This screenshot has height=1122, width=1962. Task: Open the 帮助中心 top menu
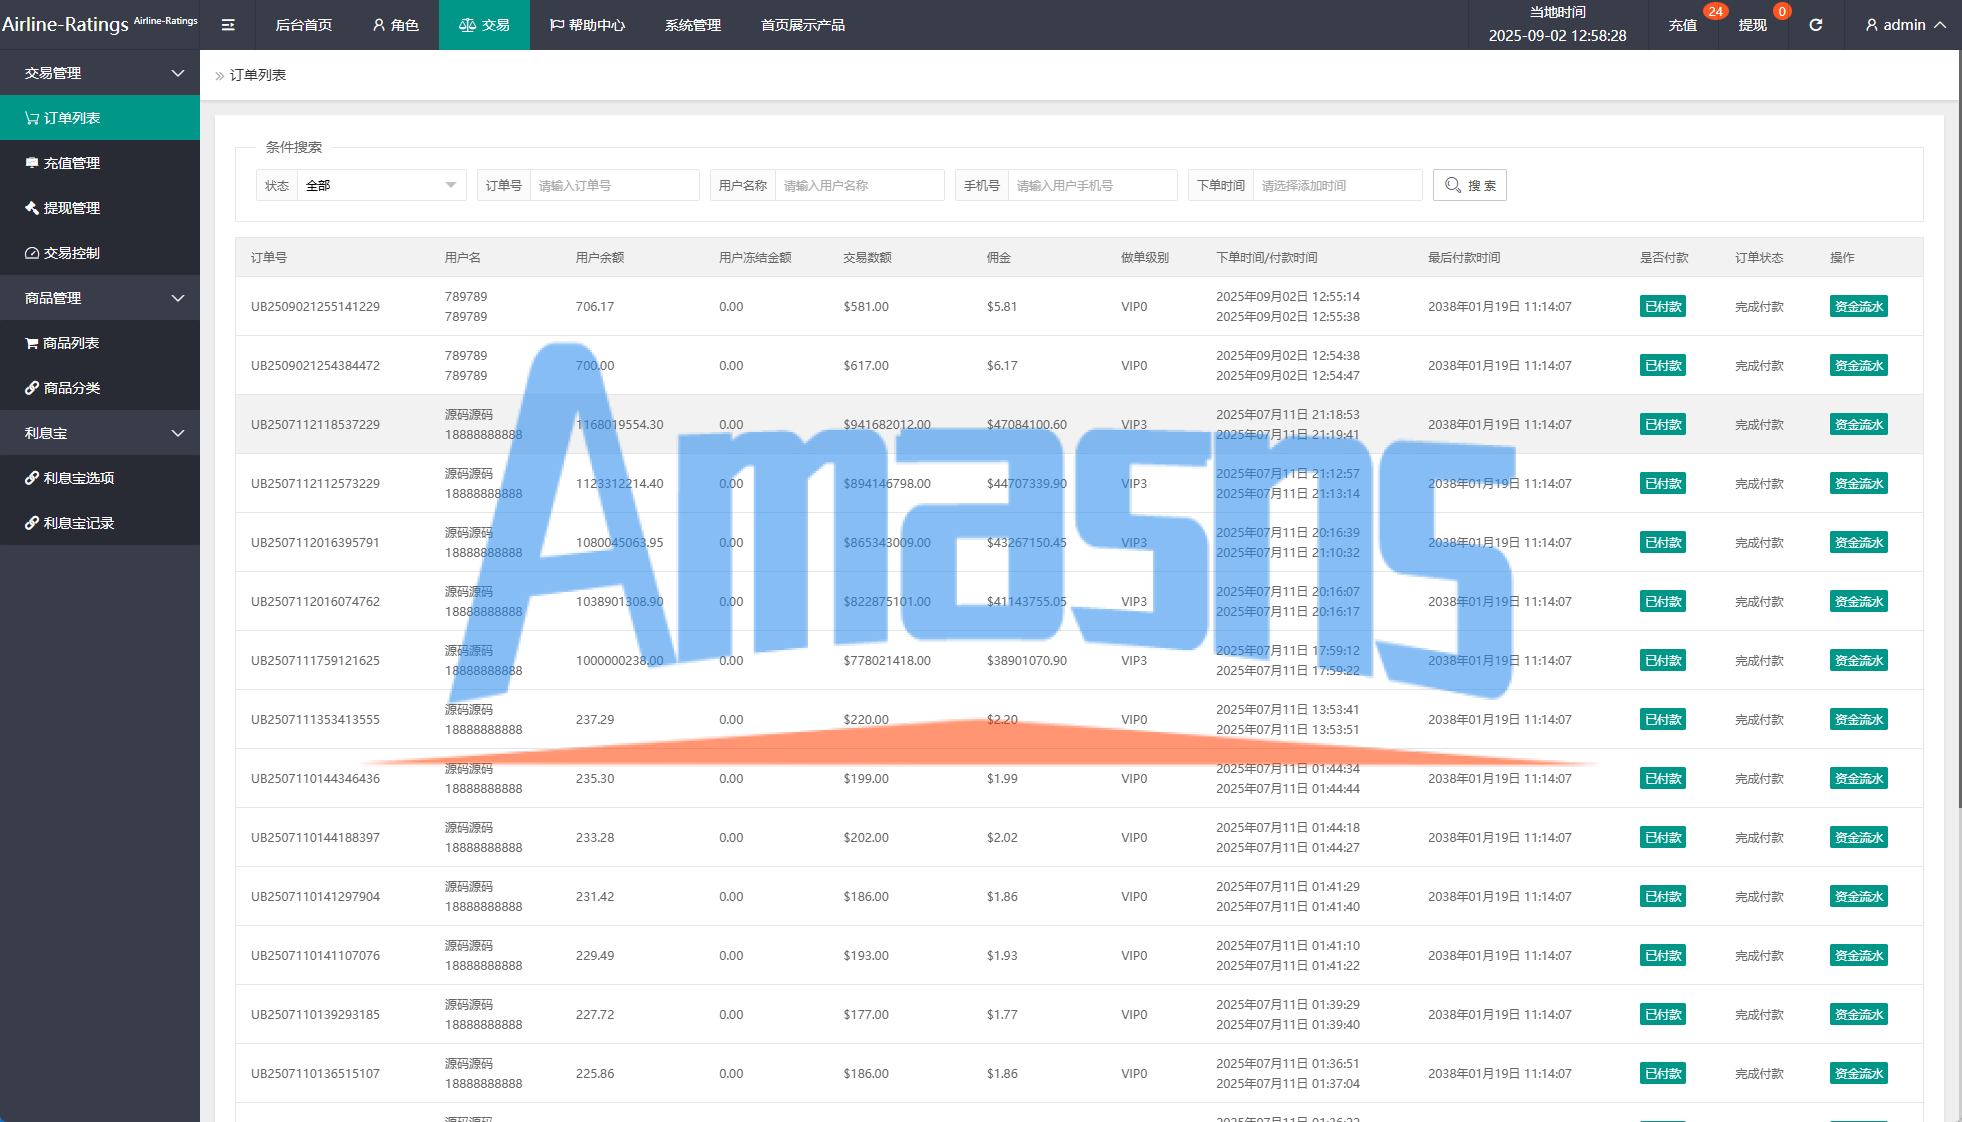pyautogui.click(x=587, y=25)
